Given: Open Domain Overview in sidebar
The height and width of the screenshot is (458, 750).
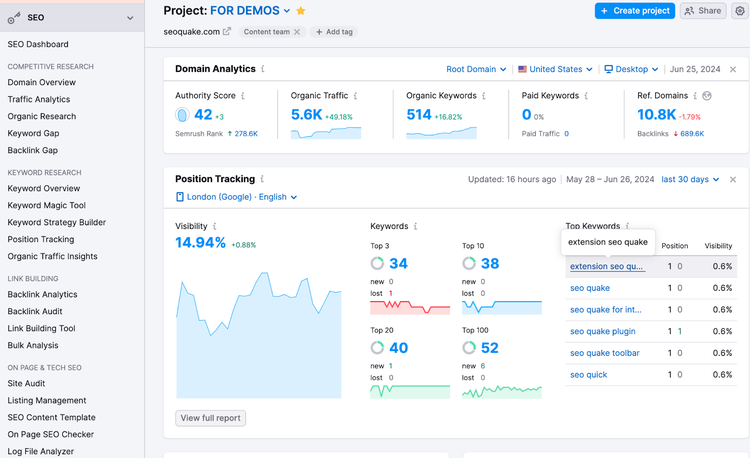Looking at the screenshot, I should 42,82.
